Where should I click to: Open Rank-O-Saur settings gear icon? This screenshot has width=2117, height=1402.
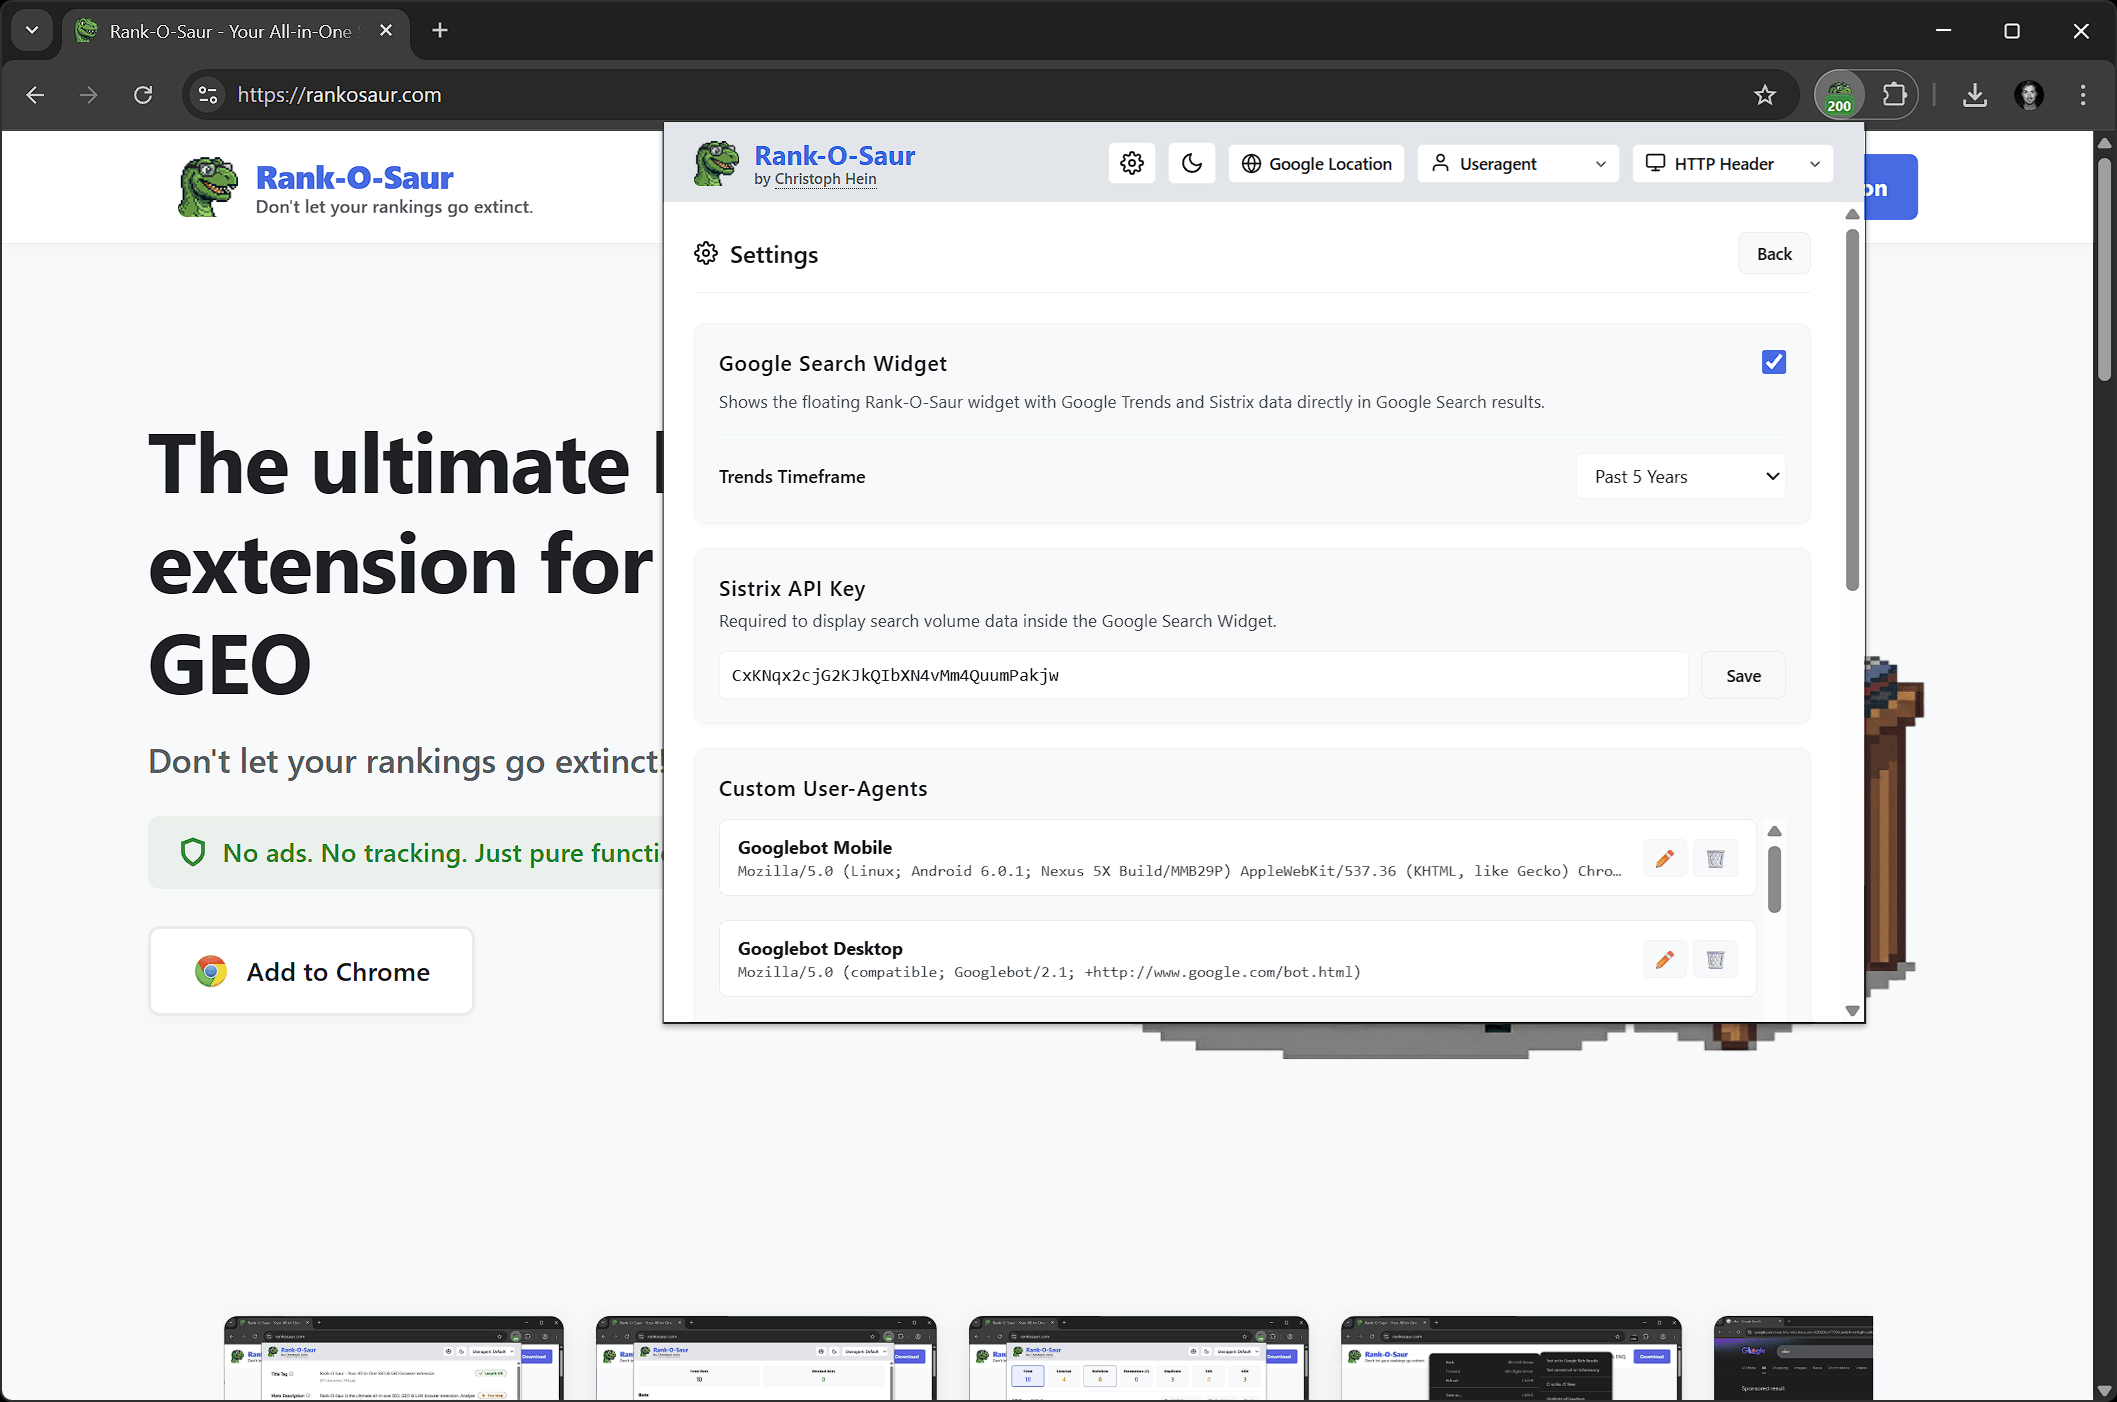1131,163
